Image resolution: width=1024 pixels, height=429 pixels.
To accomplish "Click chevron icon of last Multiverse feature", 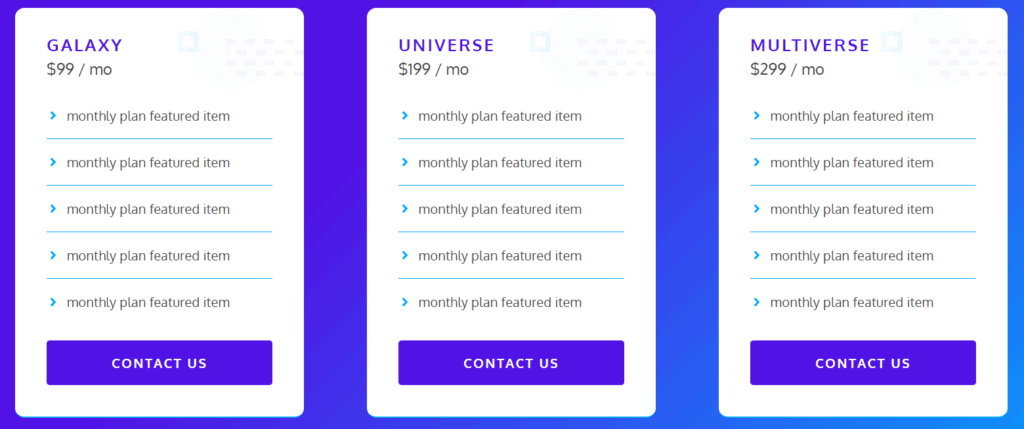I will (757, 302).
